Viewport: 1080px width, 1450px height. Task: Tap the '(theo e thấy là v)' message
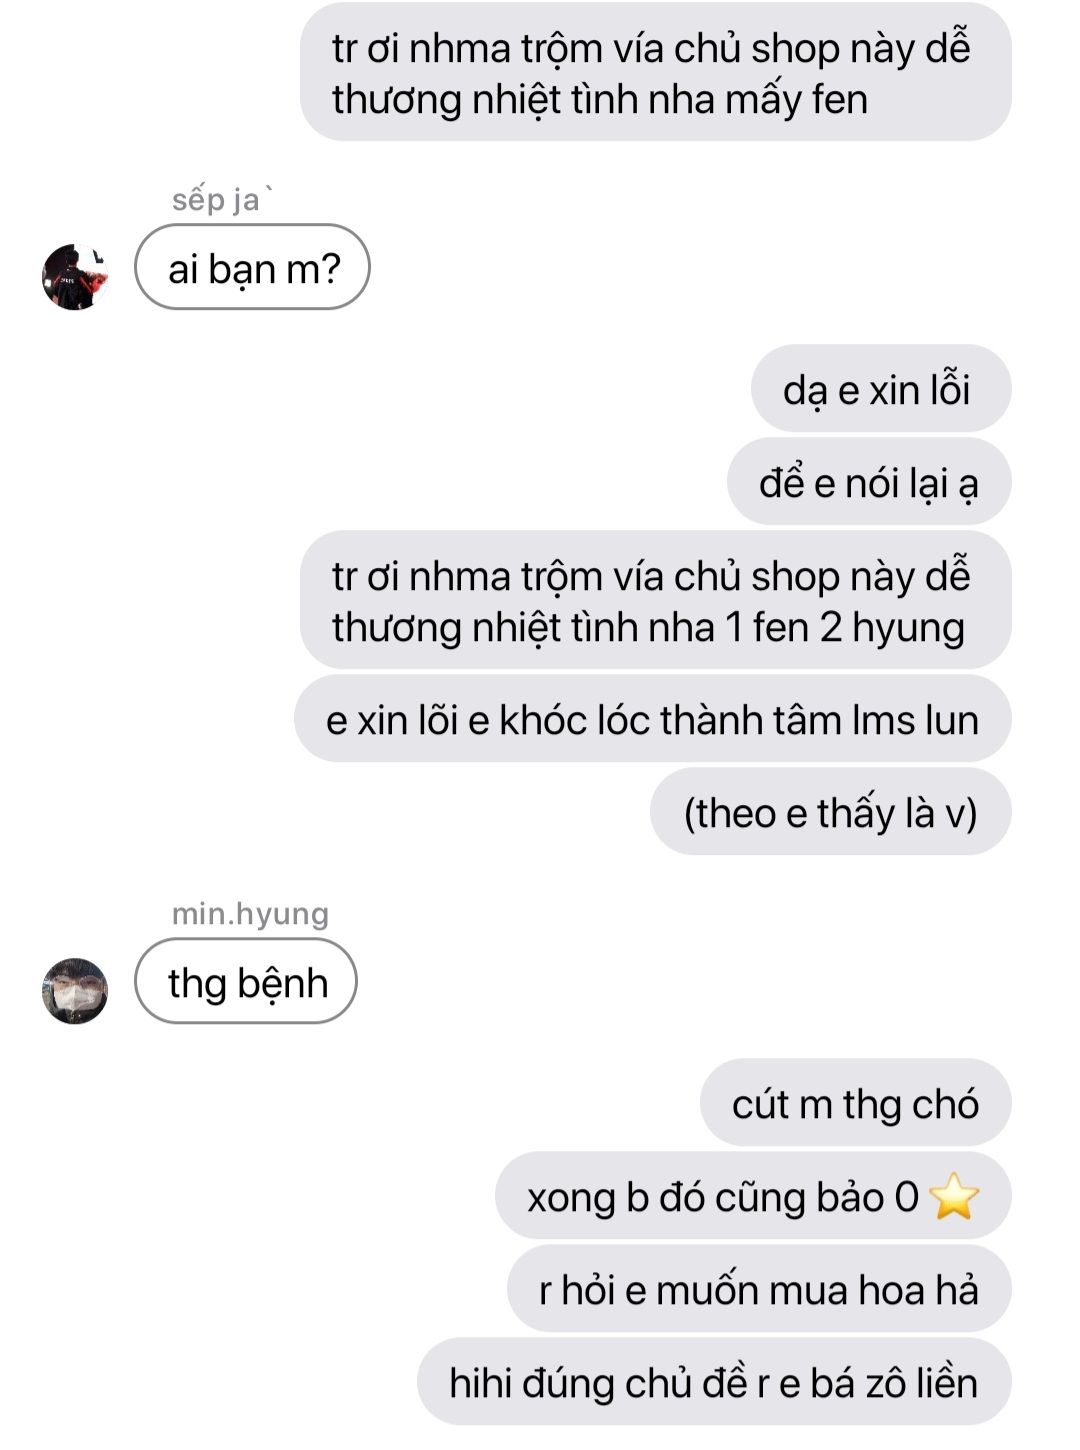[831, 811]
